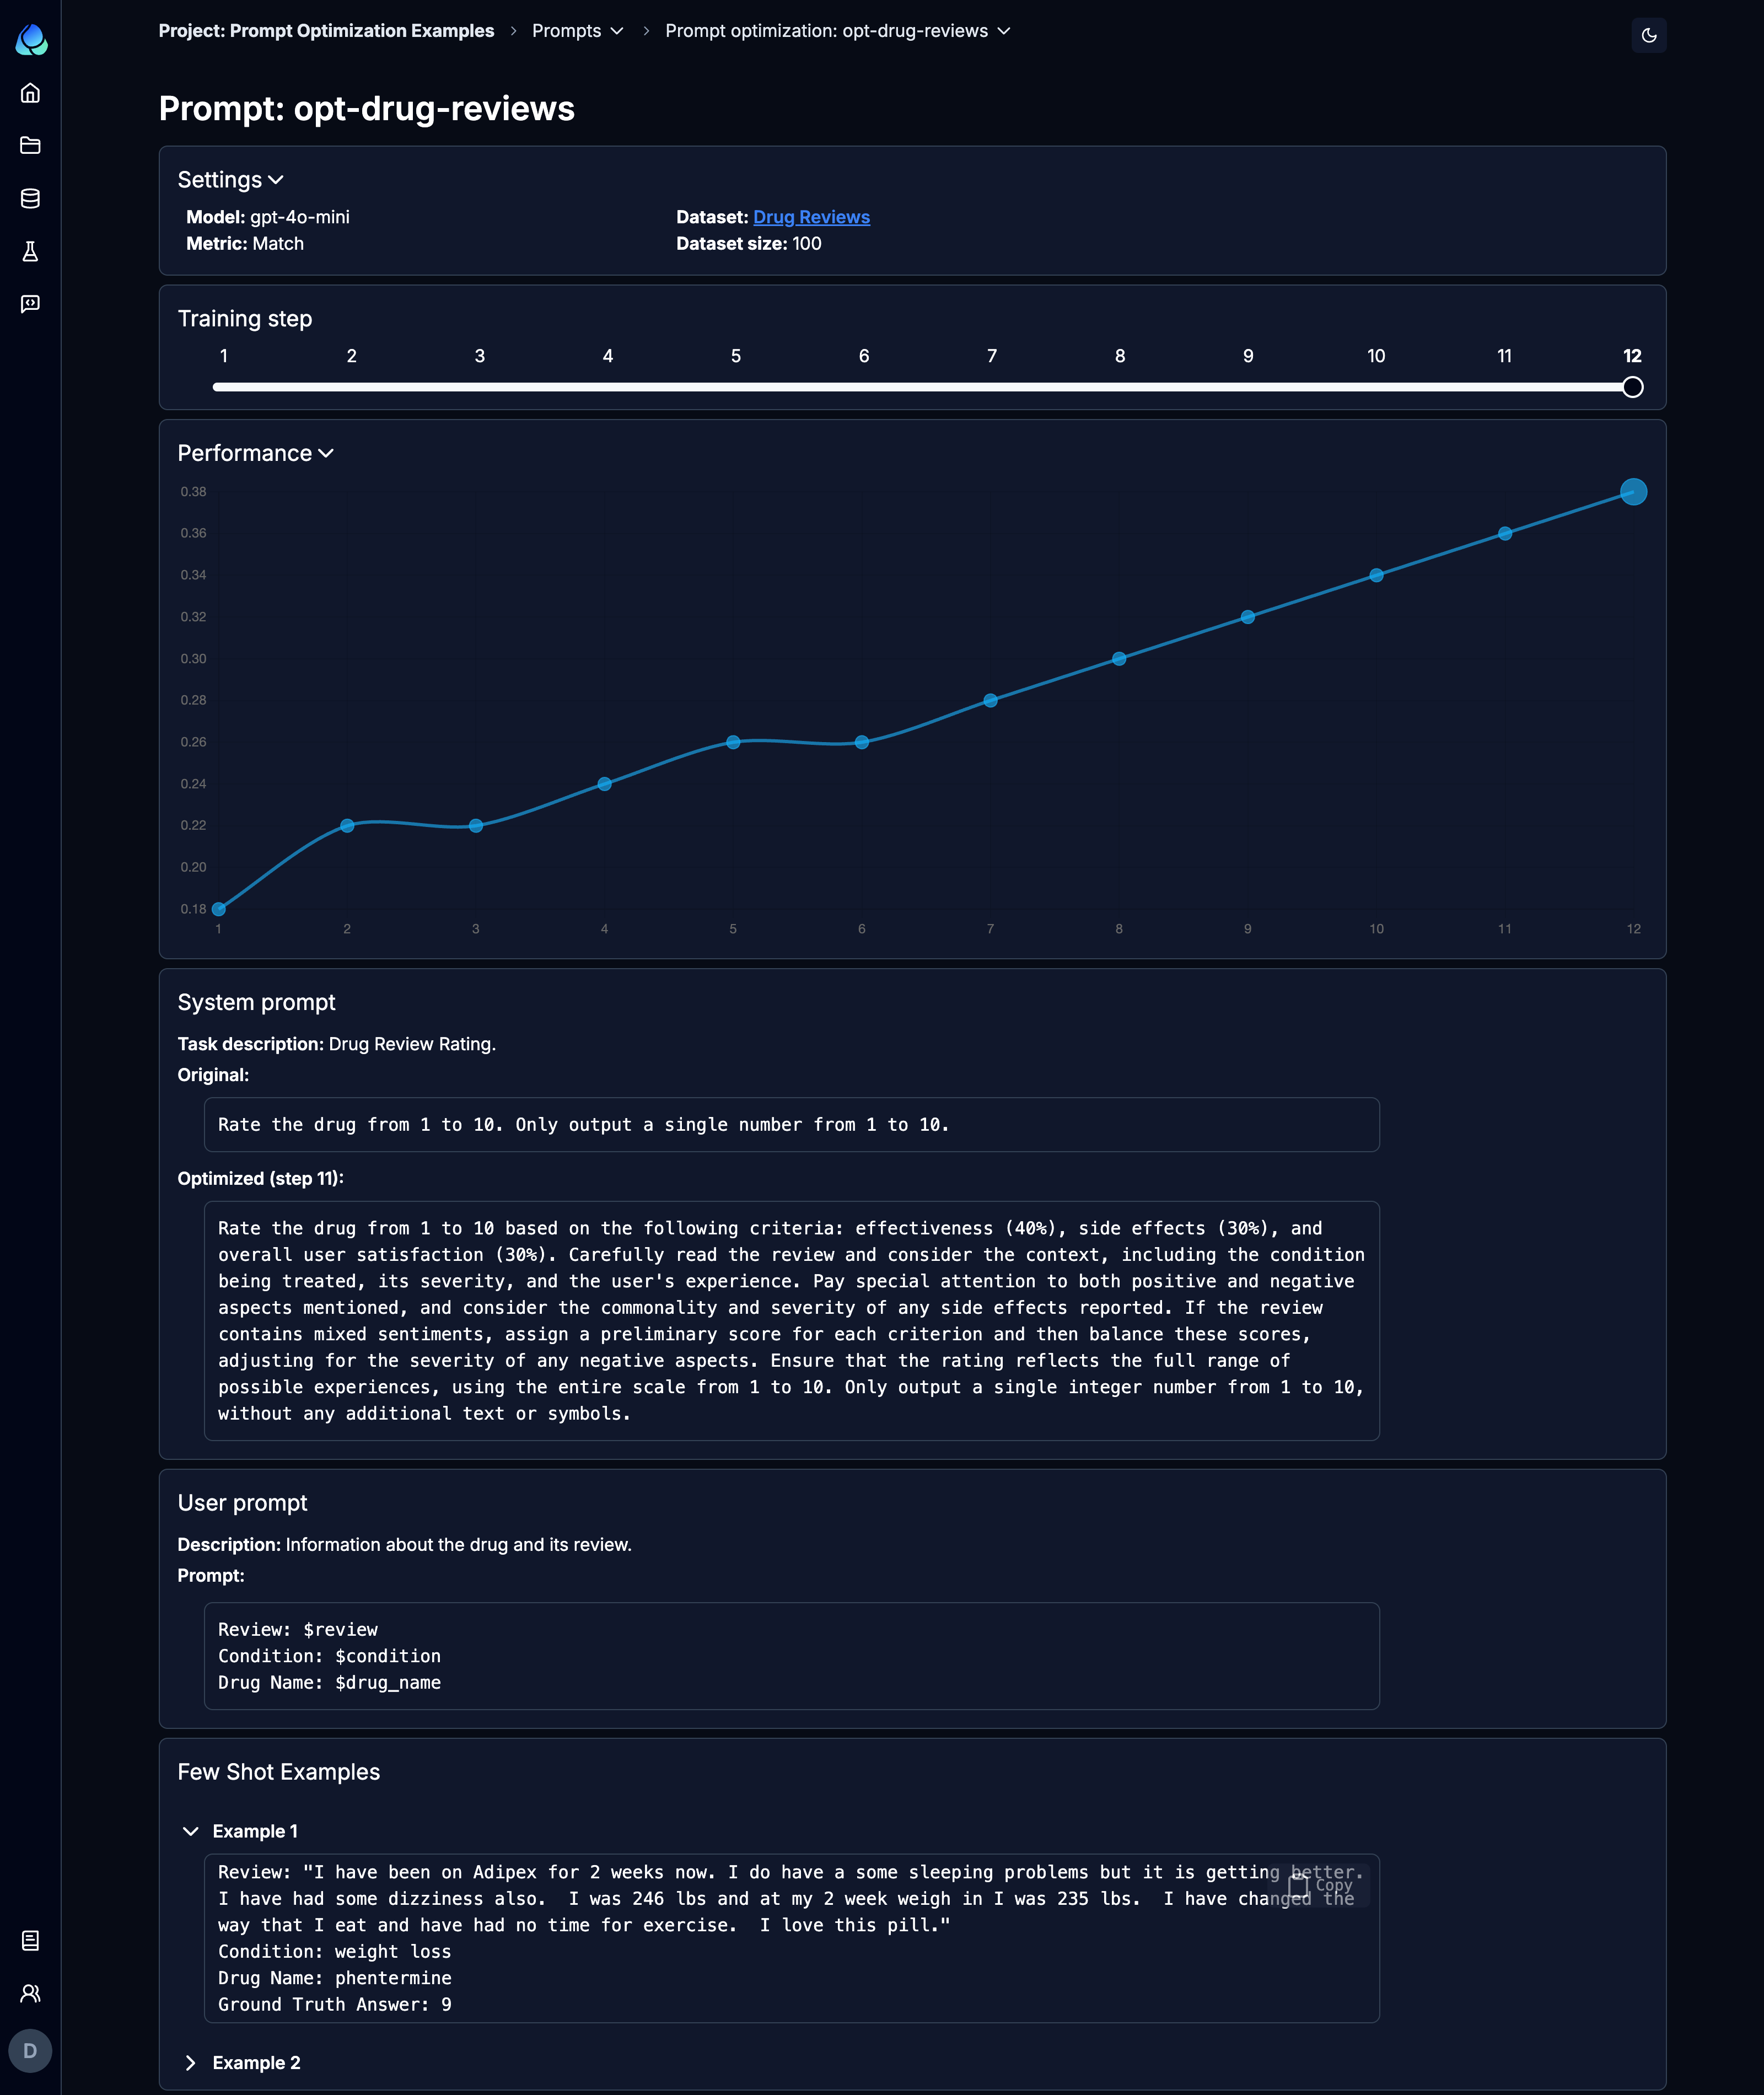Open the Drug Reviews dataset link
Image resolution: width=1764 pixels, height=2095 pixels.
point(811,217)
